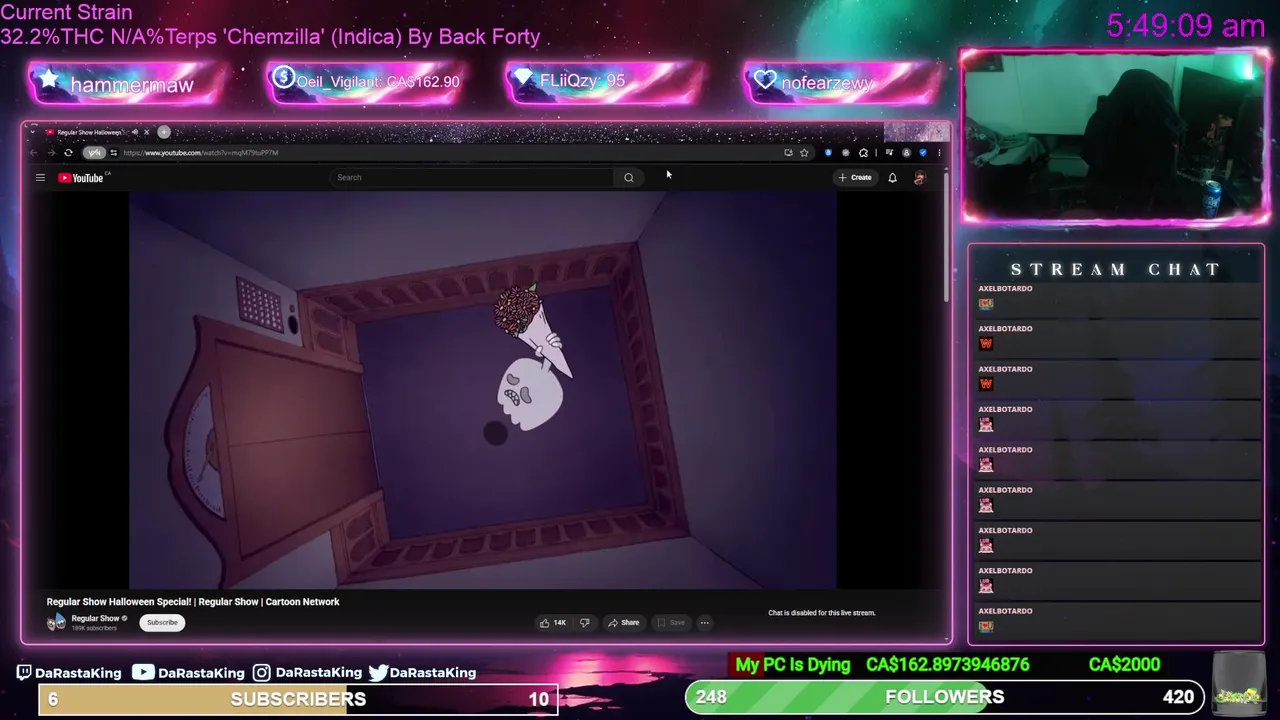Dislike the Regular Show video
The height and width of the screenshot is (720, 1280).
pos(585,623)
